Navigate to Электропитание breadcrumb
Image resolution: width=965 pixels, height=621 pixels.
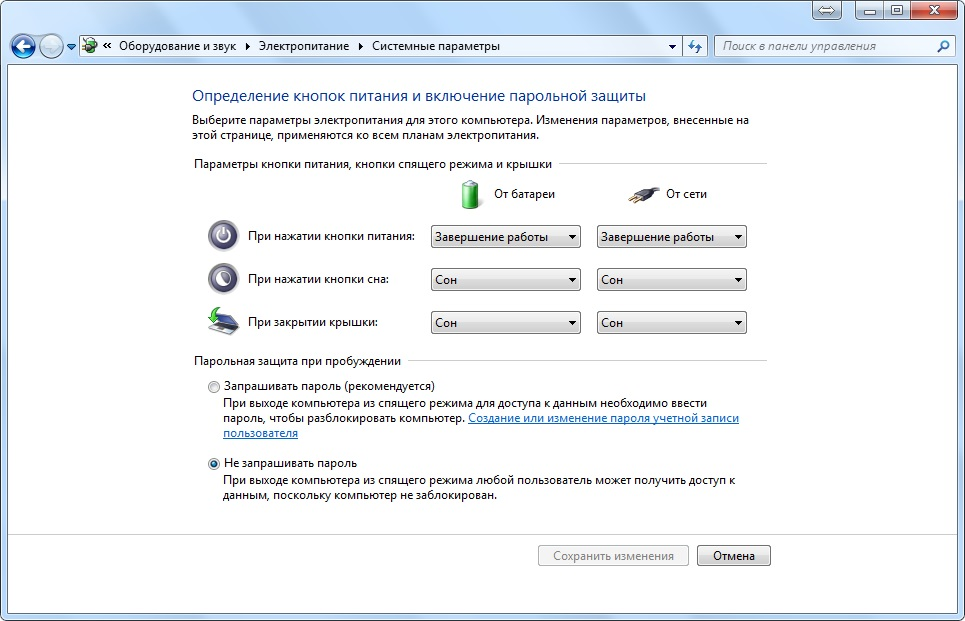point(303,46)
